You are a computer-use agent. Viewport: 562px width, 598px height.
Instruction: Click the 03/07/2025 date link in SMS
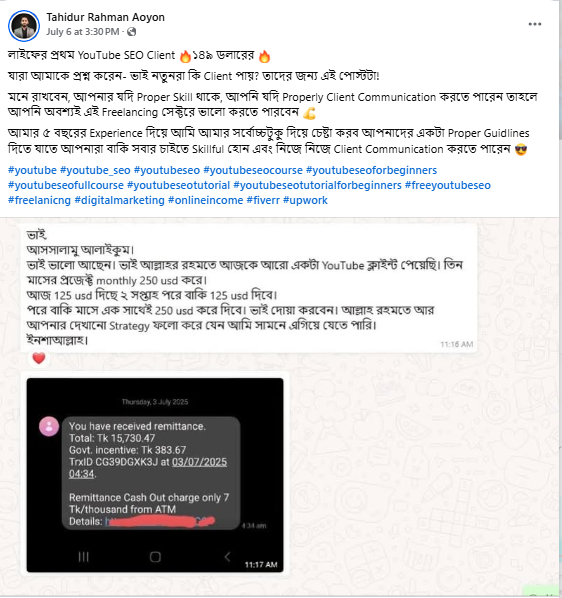click(199, 462)
